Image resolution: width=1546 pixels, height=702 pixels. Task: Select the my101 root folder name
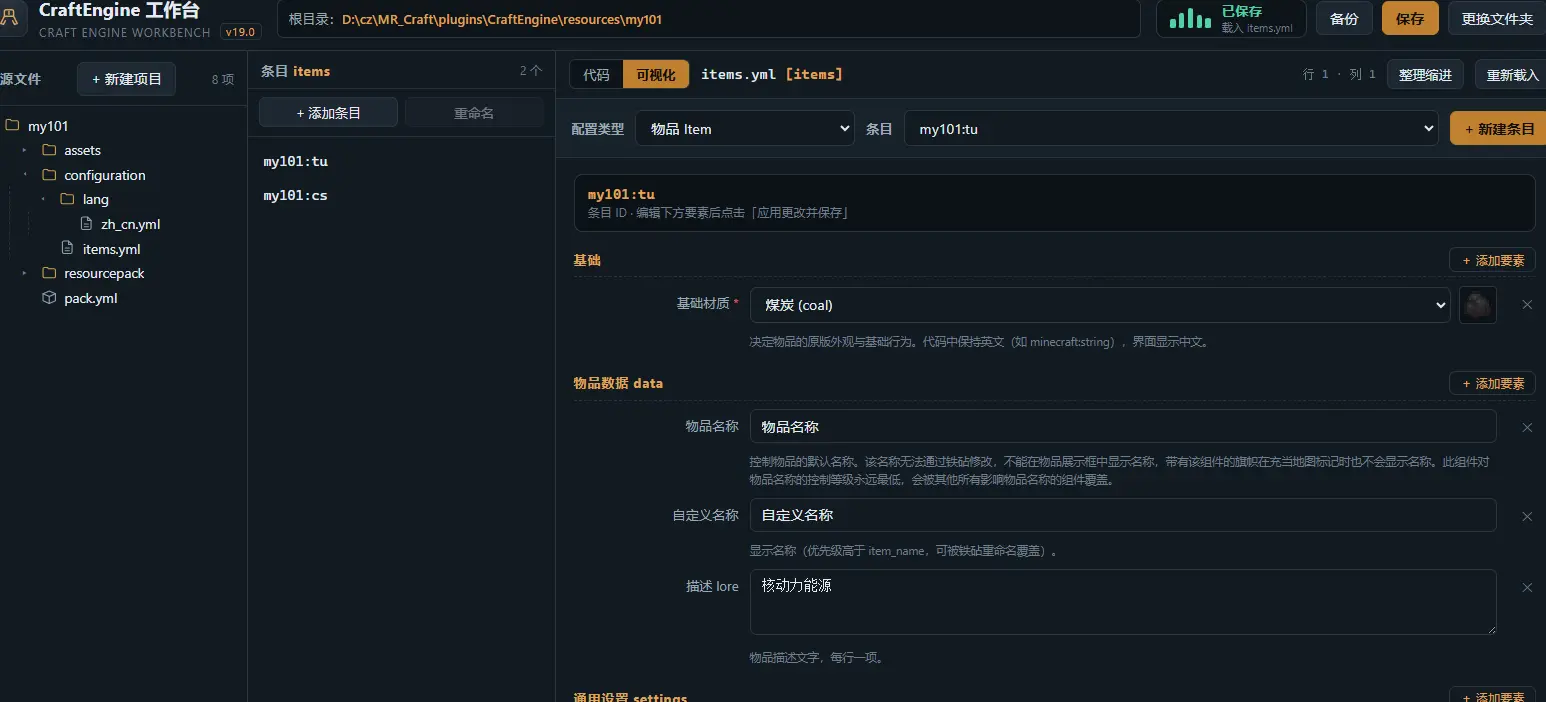48,126
